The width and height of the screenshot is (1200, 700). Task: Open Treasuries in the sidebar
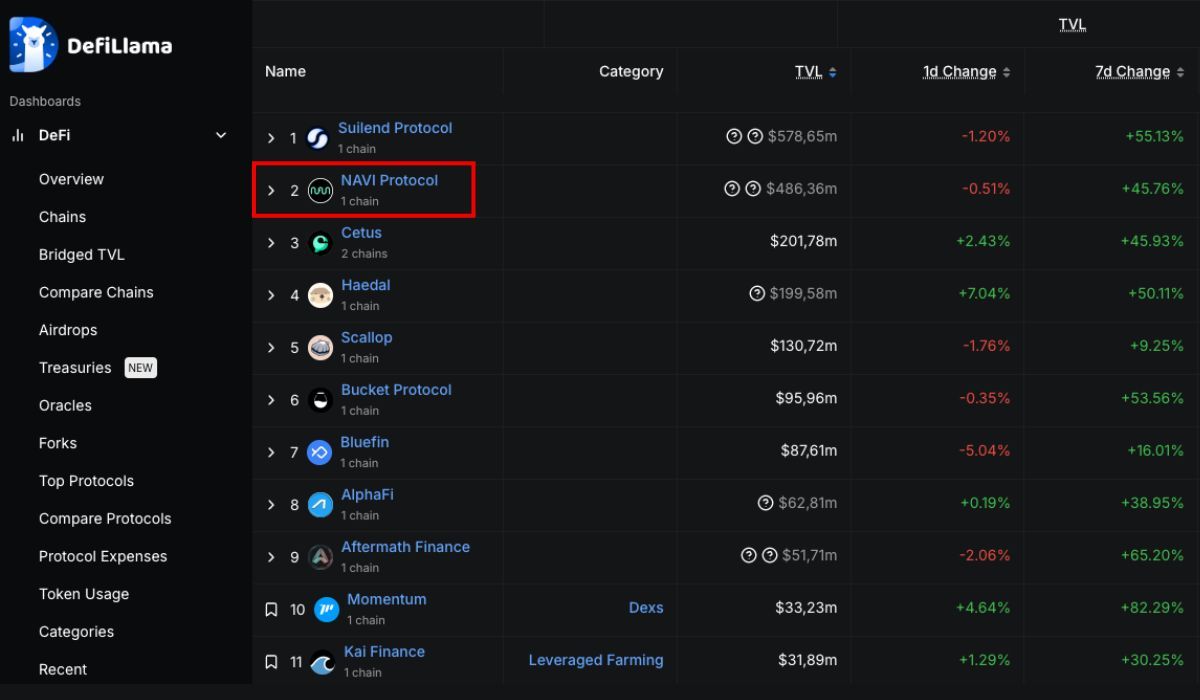(x=75, y=368)
